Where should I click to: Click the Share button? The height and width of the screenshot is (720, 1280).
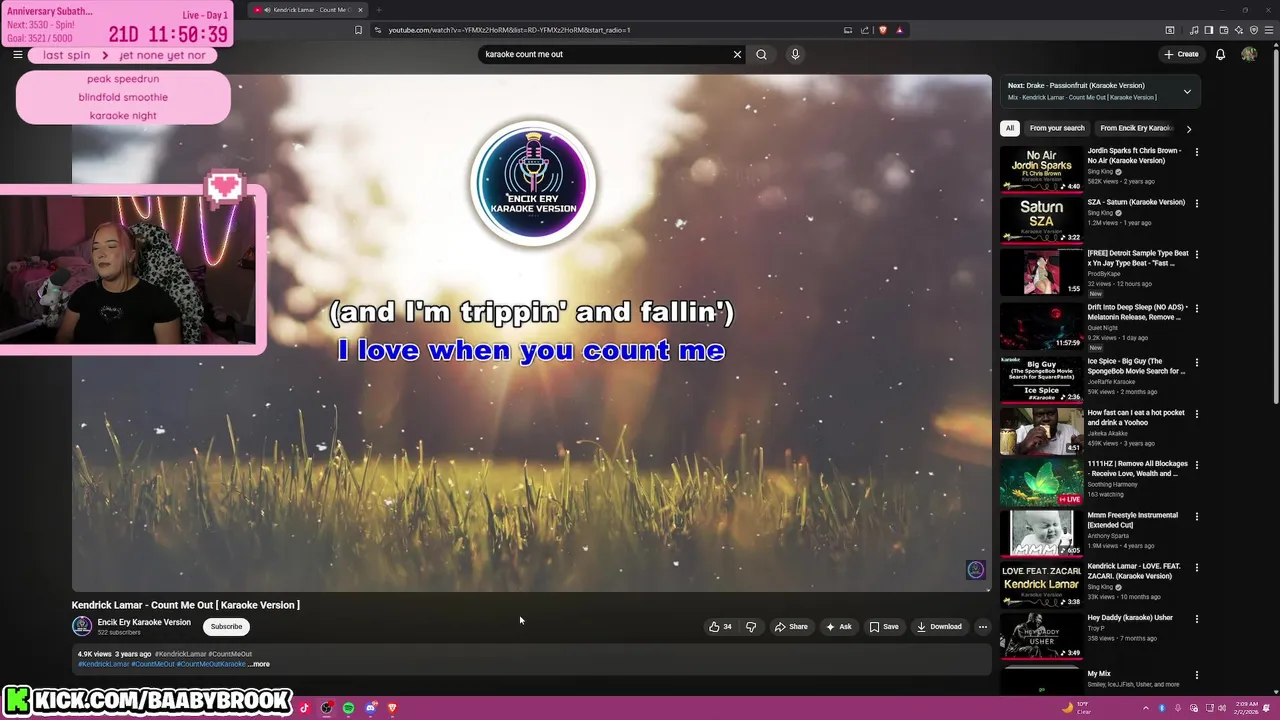[x=790, y=627]
